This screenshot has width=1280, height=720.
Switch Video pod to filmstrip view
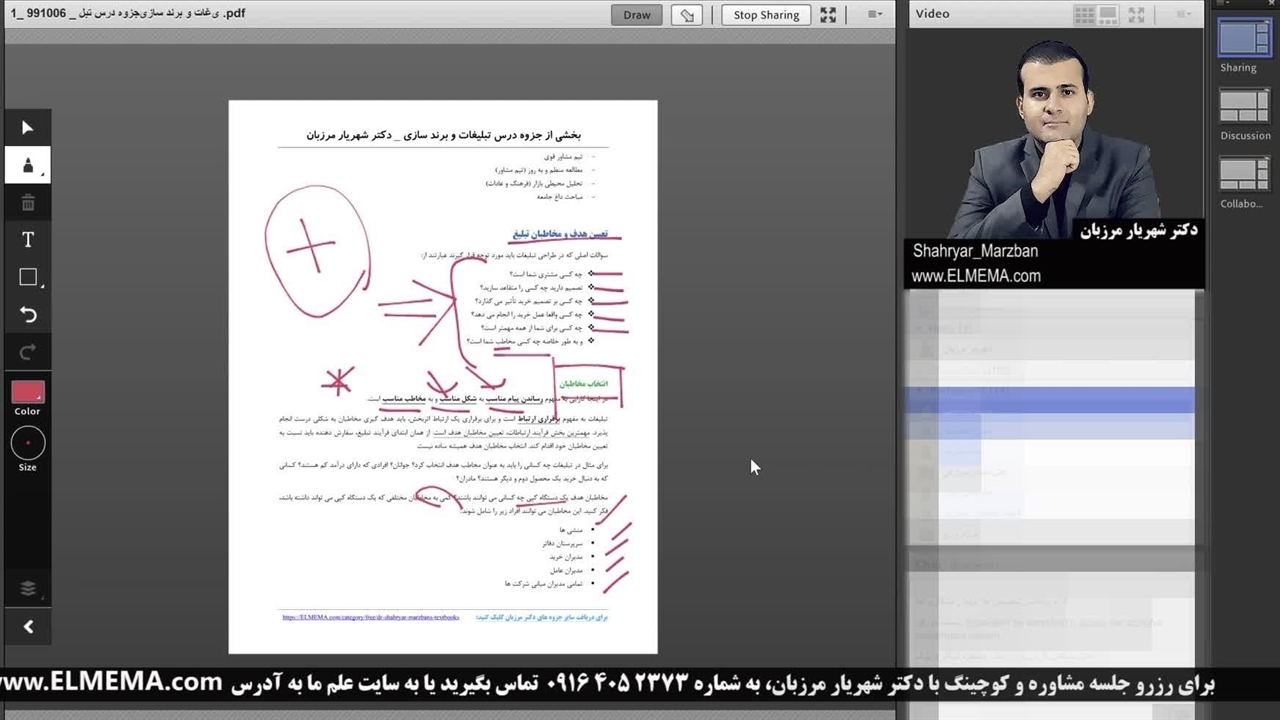pos(1109,15)
